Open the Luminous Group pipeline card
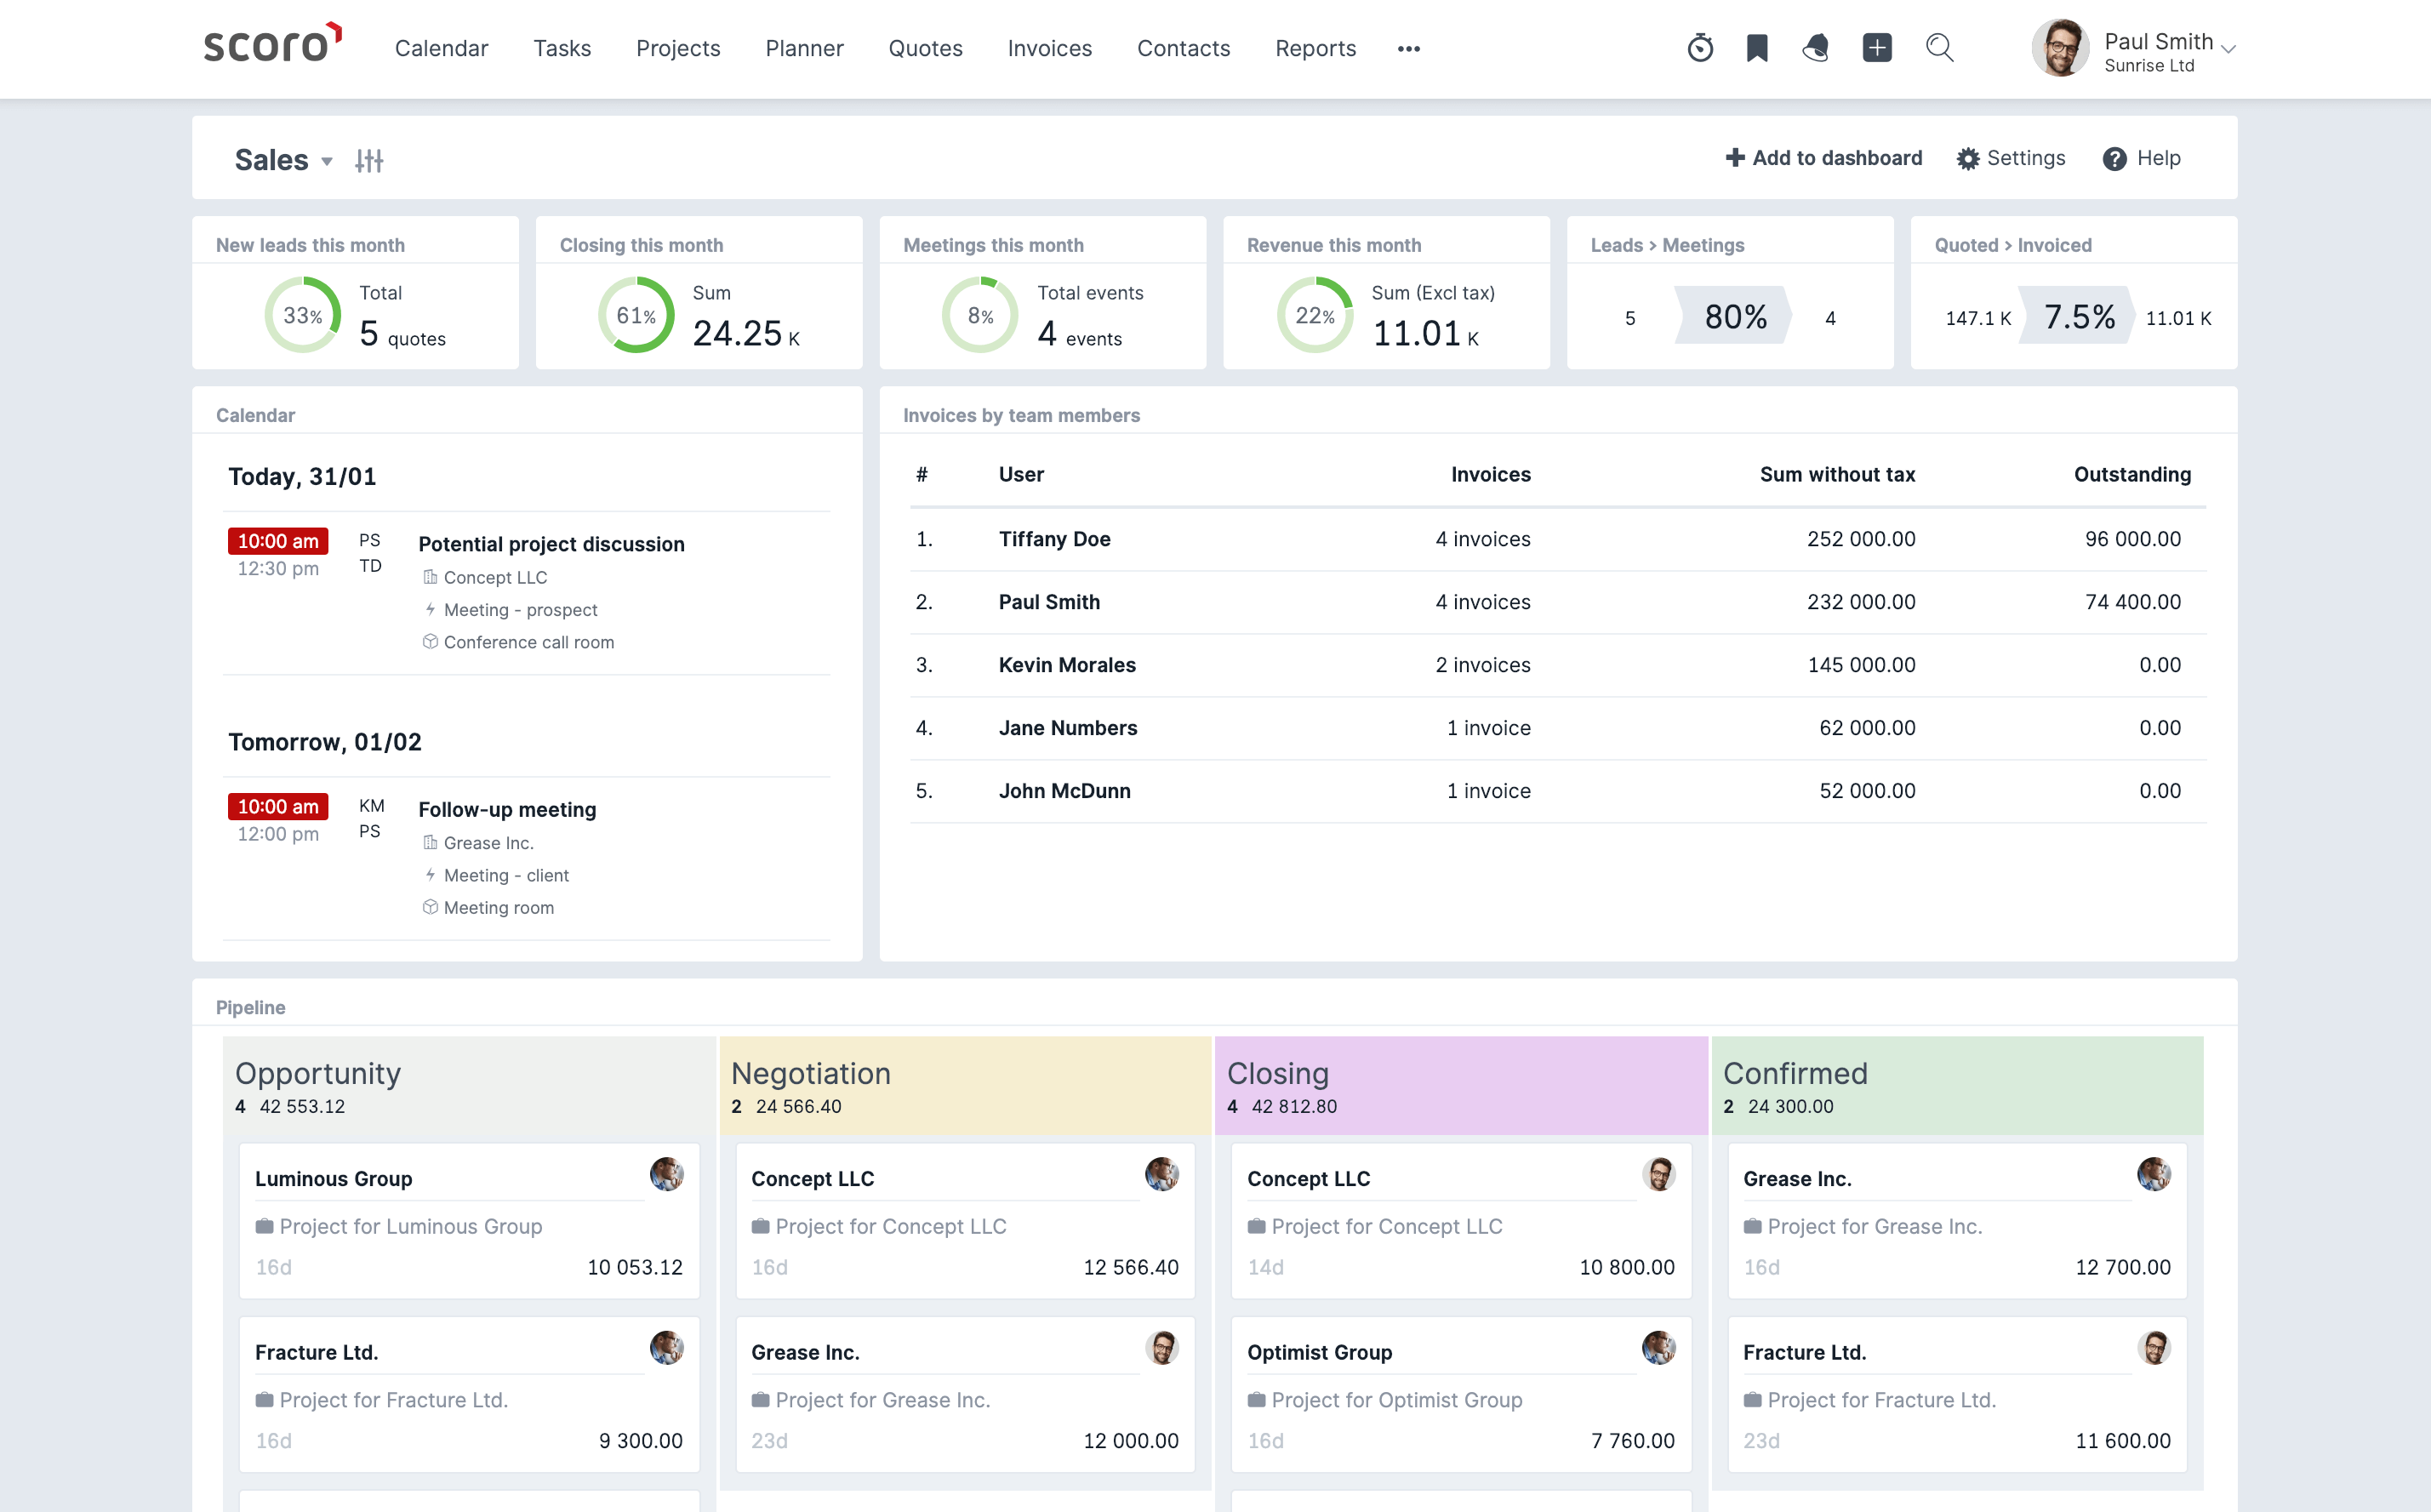Viewport: 2431px width, 1512px height. pos(469,1221)
